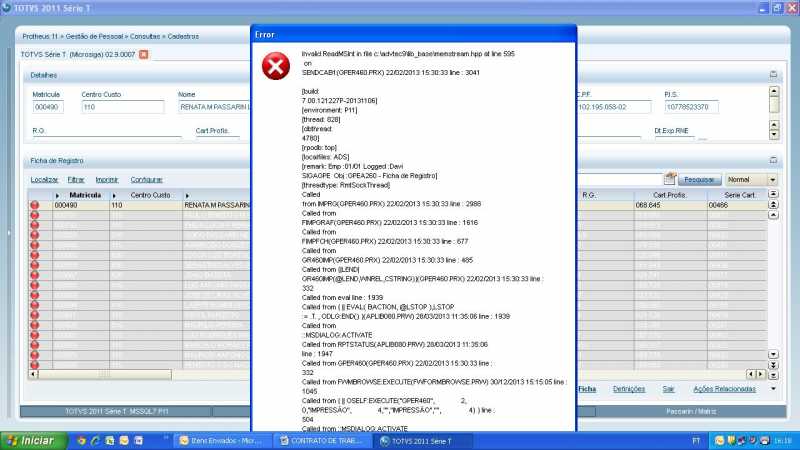Switch to CONTRATO DE TRAB taskbar window
This screenshot has height=450, width=800.
322,441
